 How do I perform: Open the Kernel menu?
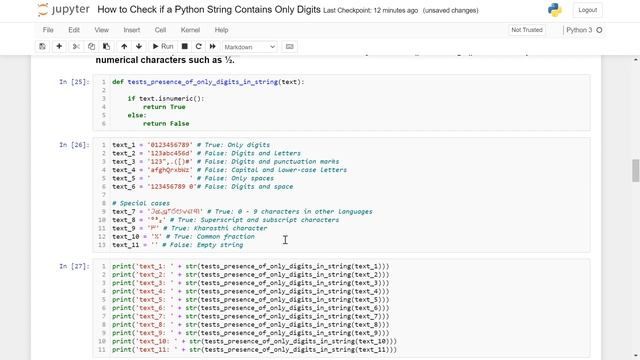click(x=190, y=30)
